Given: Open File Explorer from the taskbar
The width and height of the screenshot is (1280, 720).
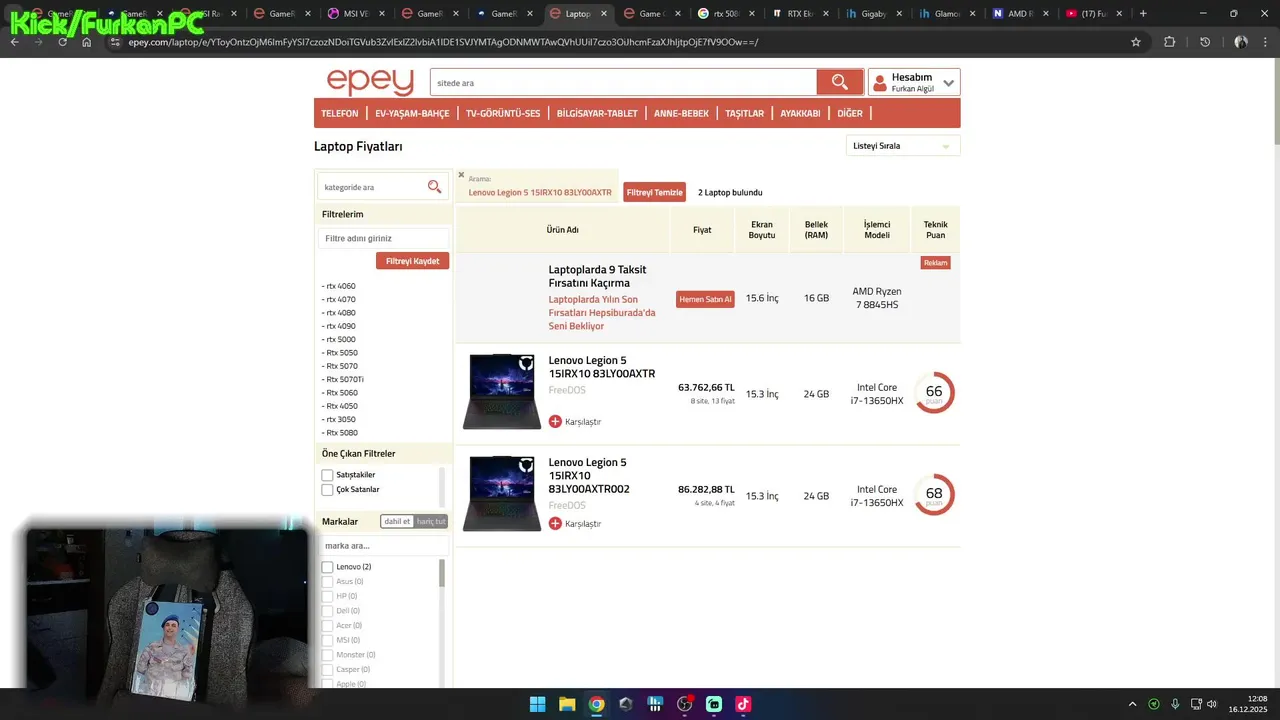Looking at the screenshot, I should 567,704.
